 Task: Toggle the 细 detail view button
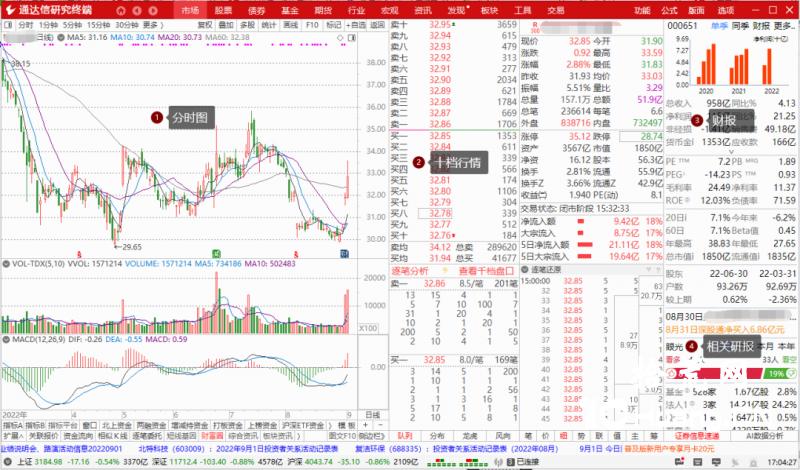click(563, 436)
